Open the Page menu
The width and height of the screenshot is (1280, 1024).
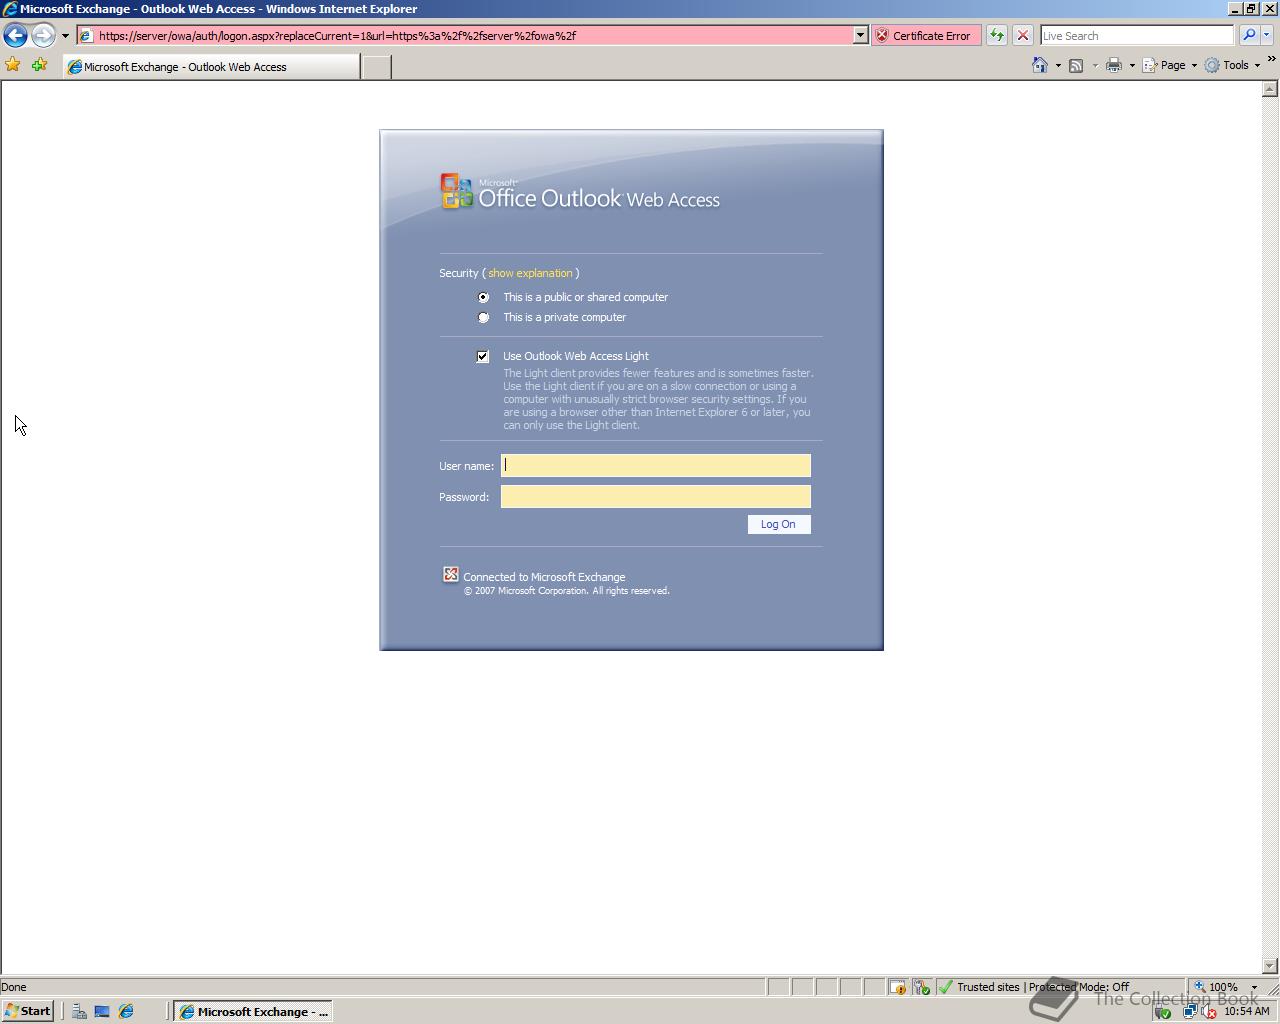(x=1170, y=65)
